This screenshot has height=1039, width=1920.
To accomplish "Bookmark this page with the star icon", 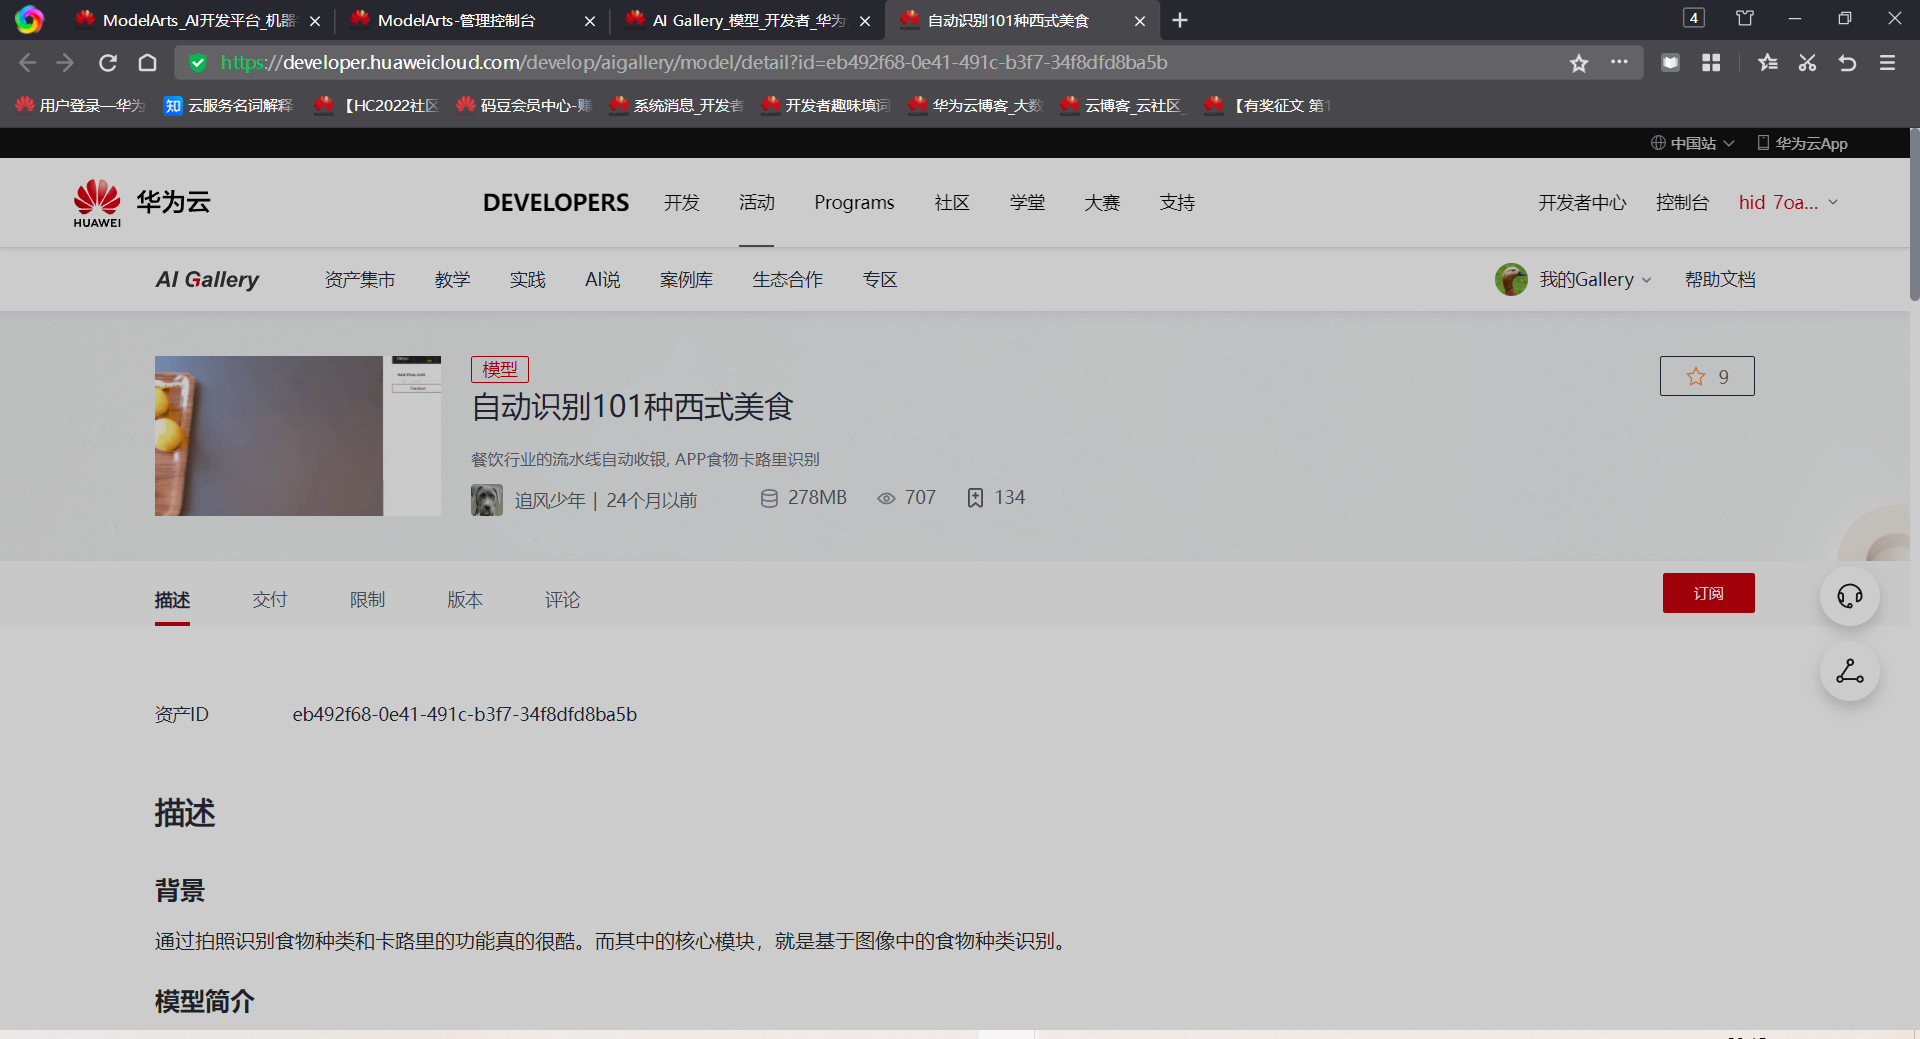I will tap(1579, 63).
